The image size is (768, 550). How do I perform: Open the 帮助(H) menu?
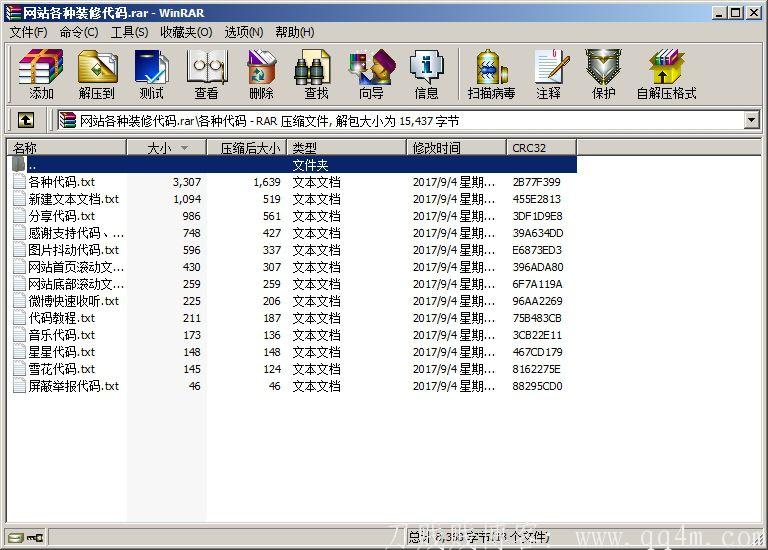(294, 32)
